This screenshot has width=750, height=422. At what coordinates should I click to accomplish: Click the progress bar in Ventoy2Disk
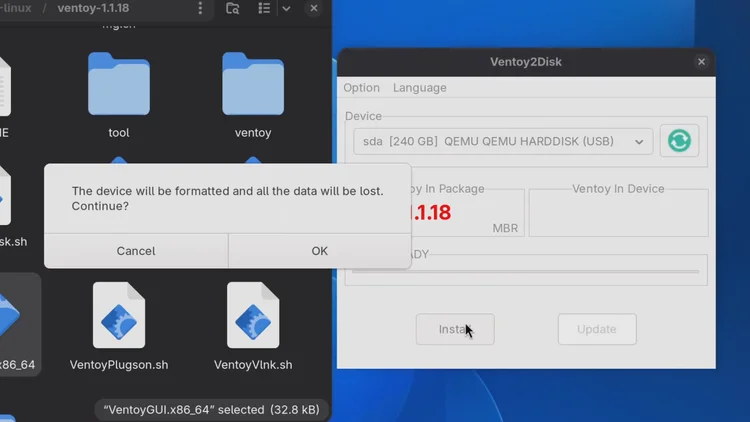525,271
